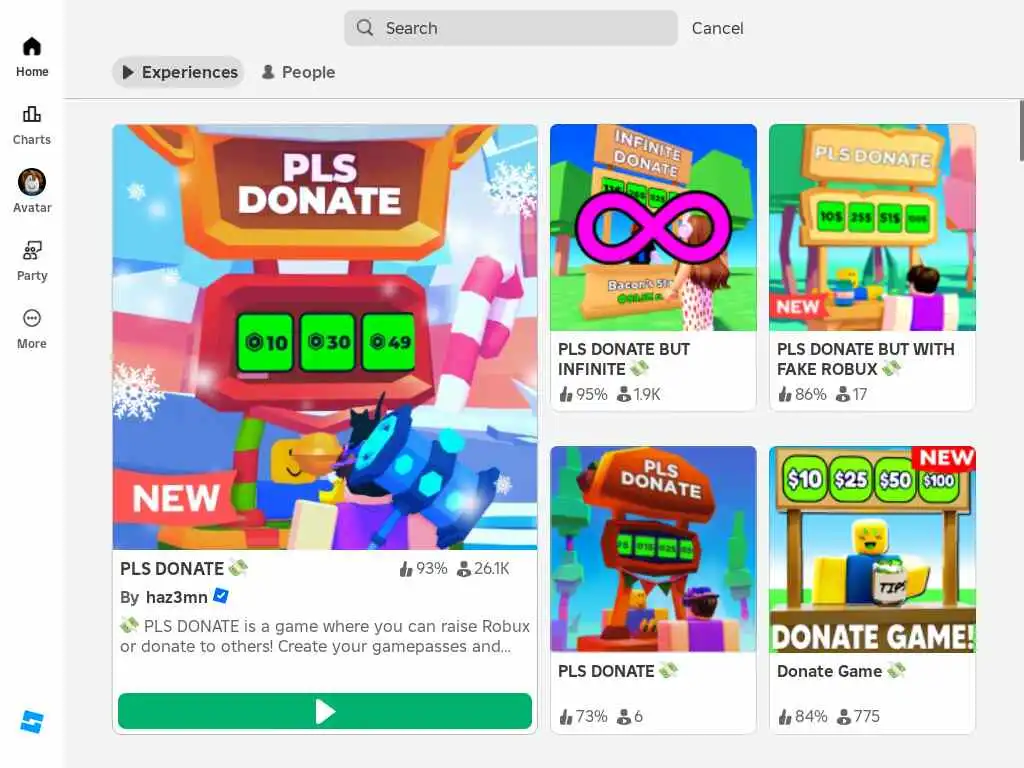This screenshot has height=768, width=1024.
Task: Click the vertical scrollbar on the right edge
Action: click(1021, 131)
